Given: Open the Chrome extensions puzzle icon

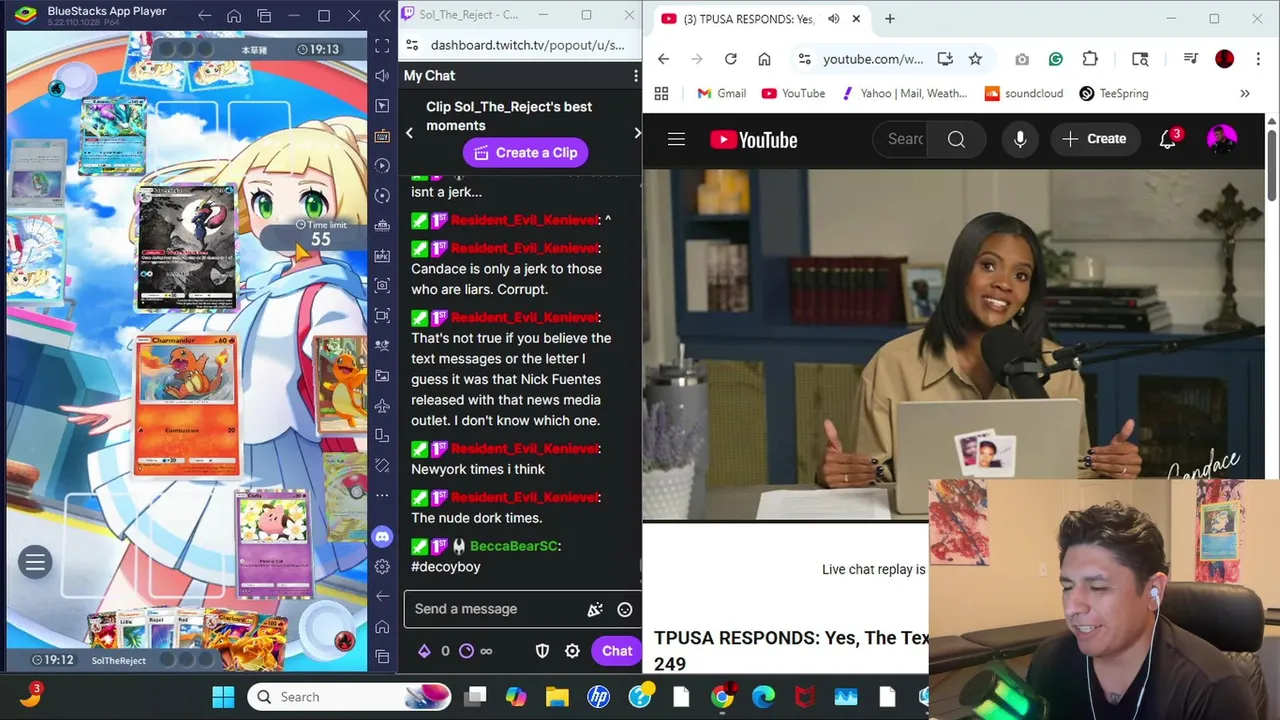Looking at the screenshot, I should 1090,59.
